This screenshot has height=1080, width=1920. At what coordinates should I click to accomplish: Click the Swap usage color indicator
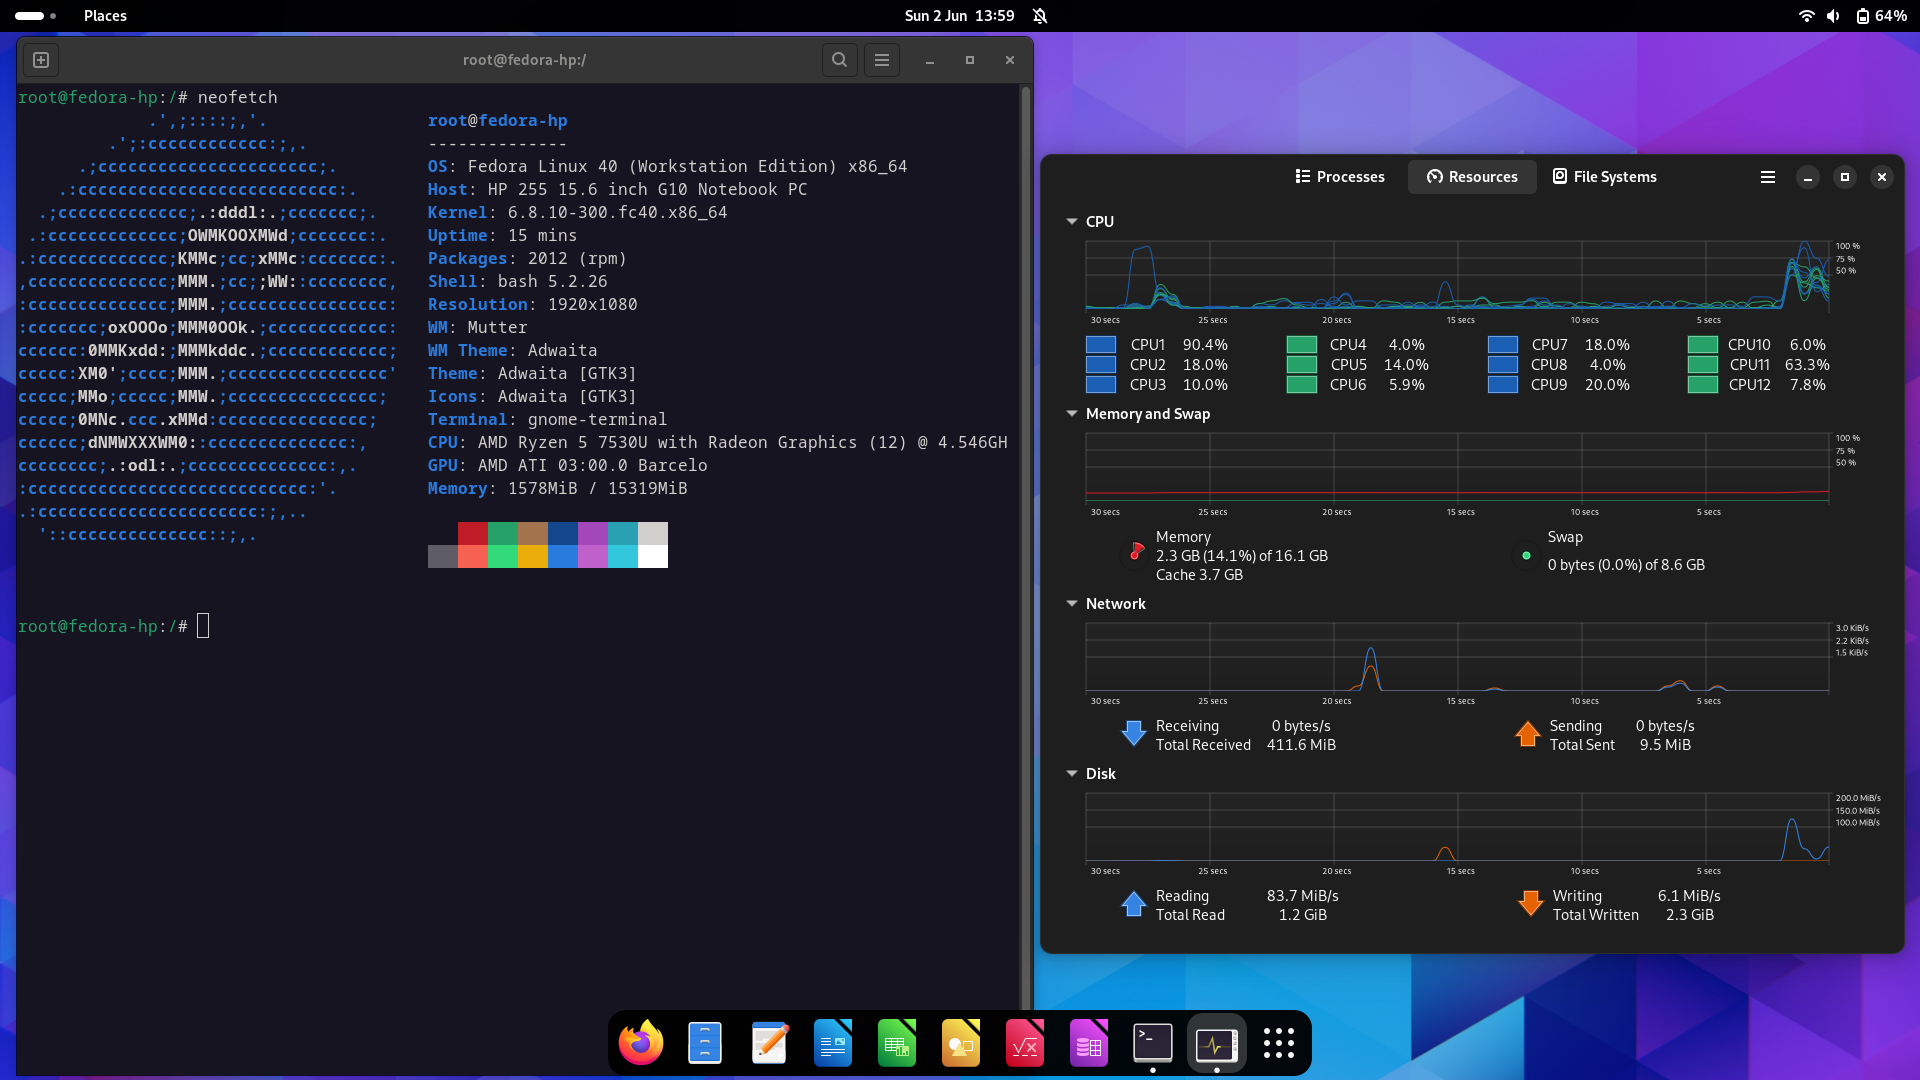coord(1526,555)
